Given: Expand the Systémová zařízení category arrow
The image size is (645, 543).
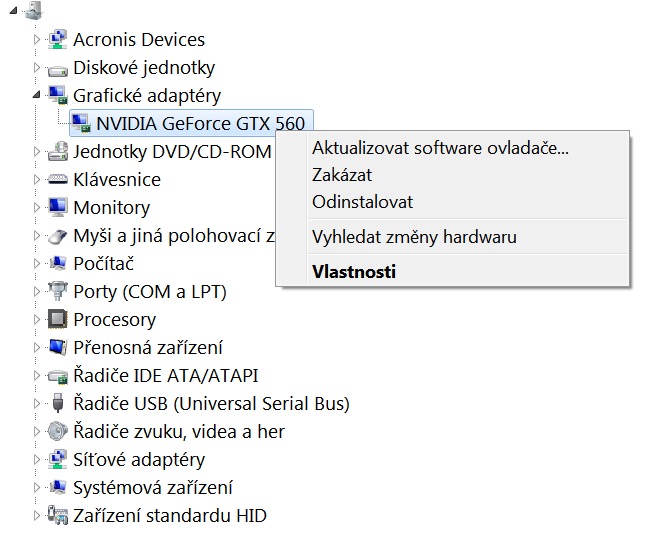Looking at the screenshot, I should pyautogui.click(x=38, y=488).
